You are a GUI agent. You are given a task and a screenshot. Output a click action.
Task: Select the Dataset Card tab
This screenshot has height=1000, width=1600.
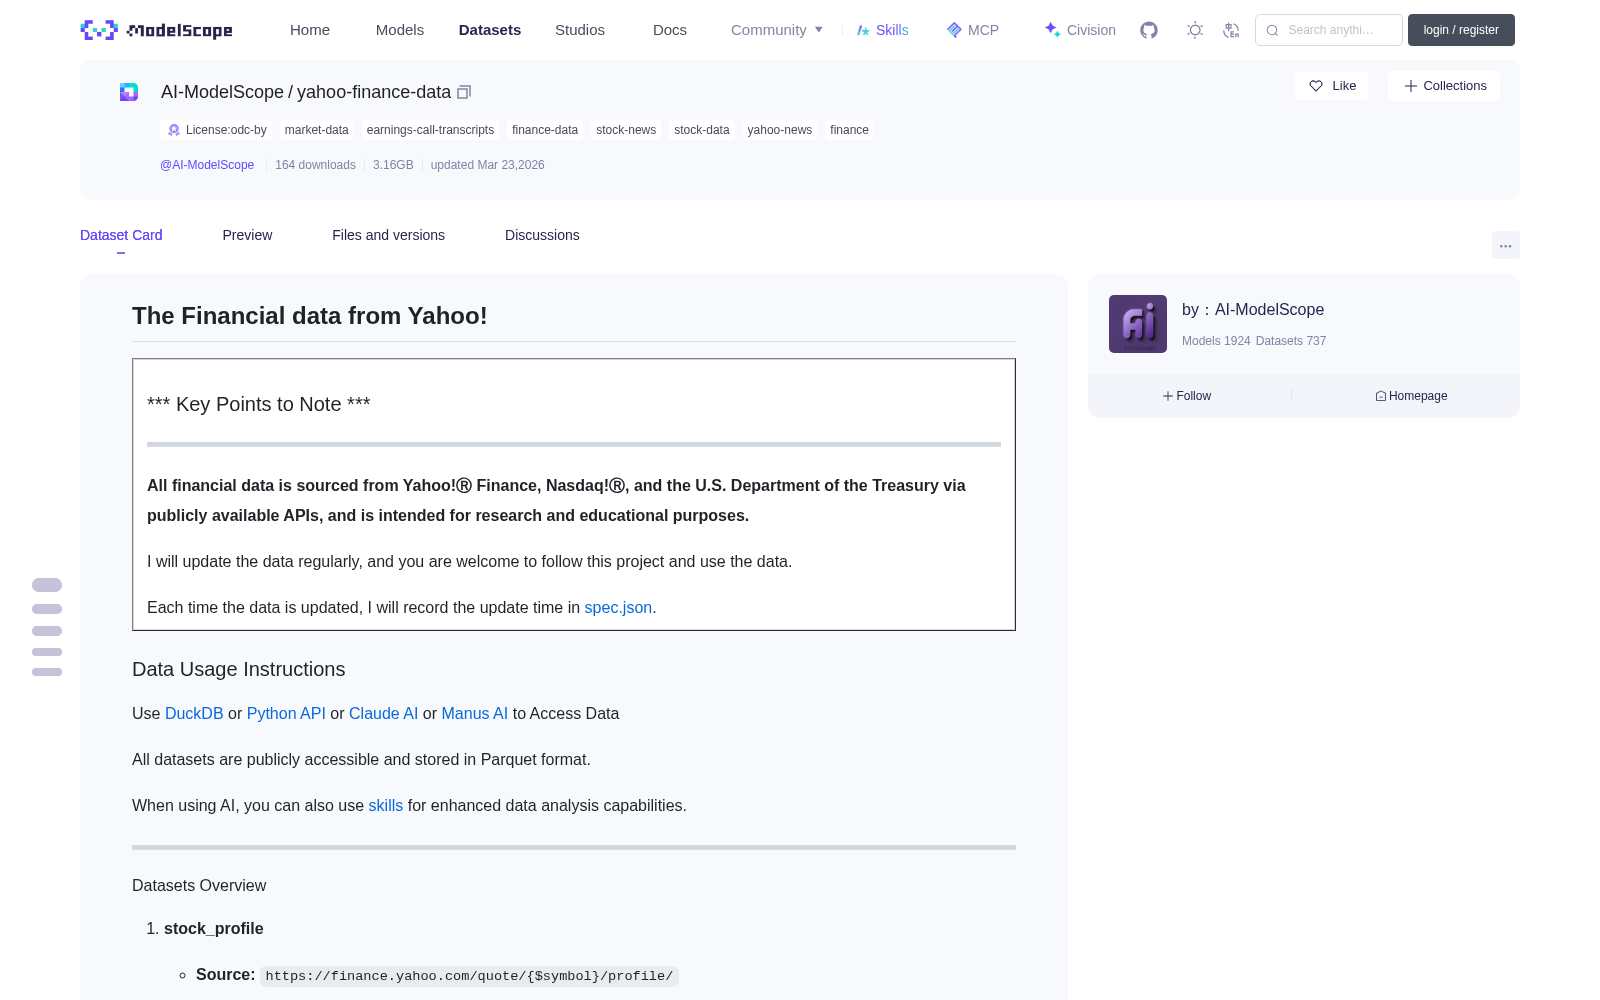click(121, 235)
